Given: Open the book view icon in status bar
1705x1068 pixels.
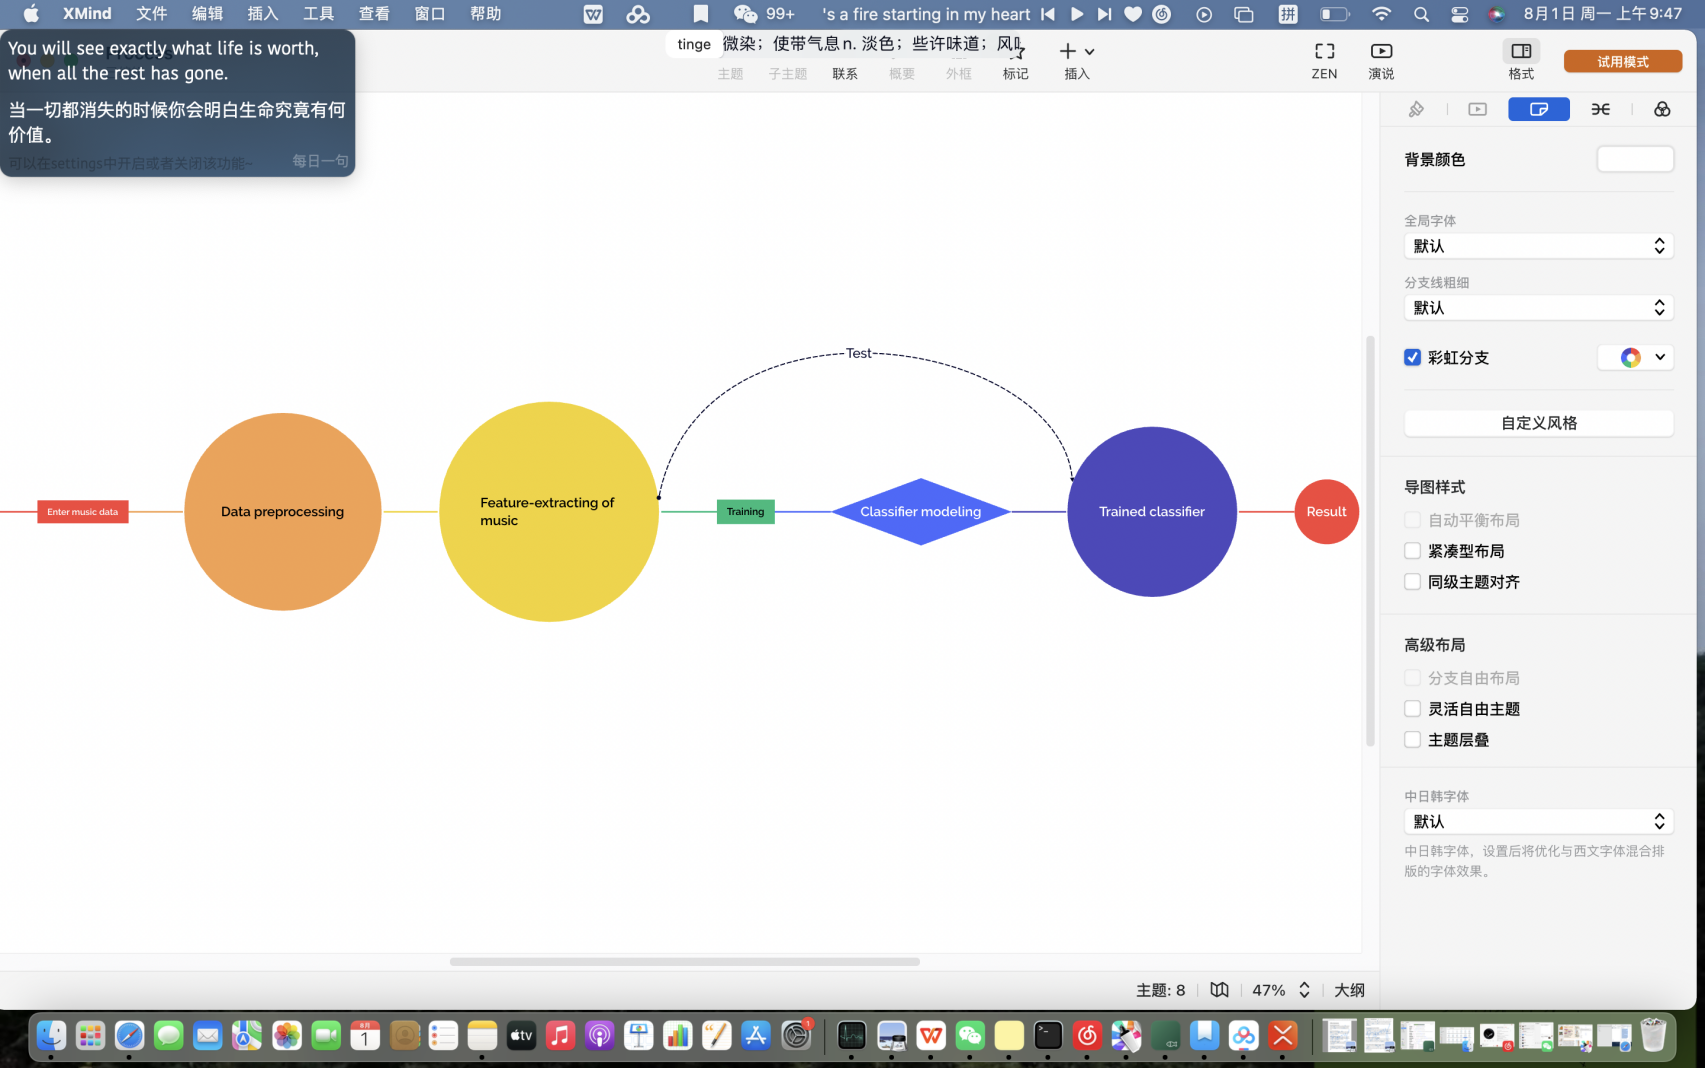Looking at the screenshot, I should point(1219,990).
